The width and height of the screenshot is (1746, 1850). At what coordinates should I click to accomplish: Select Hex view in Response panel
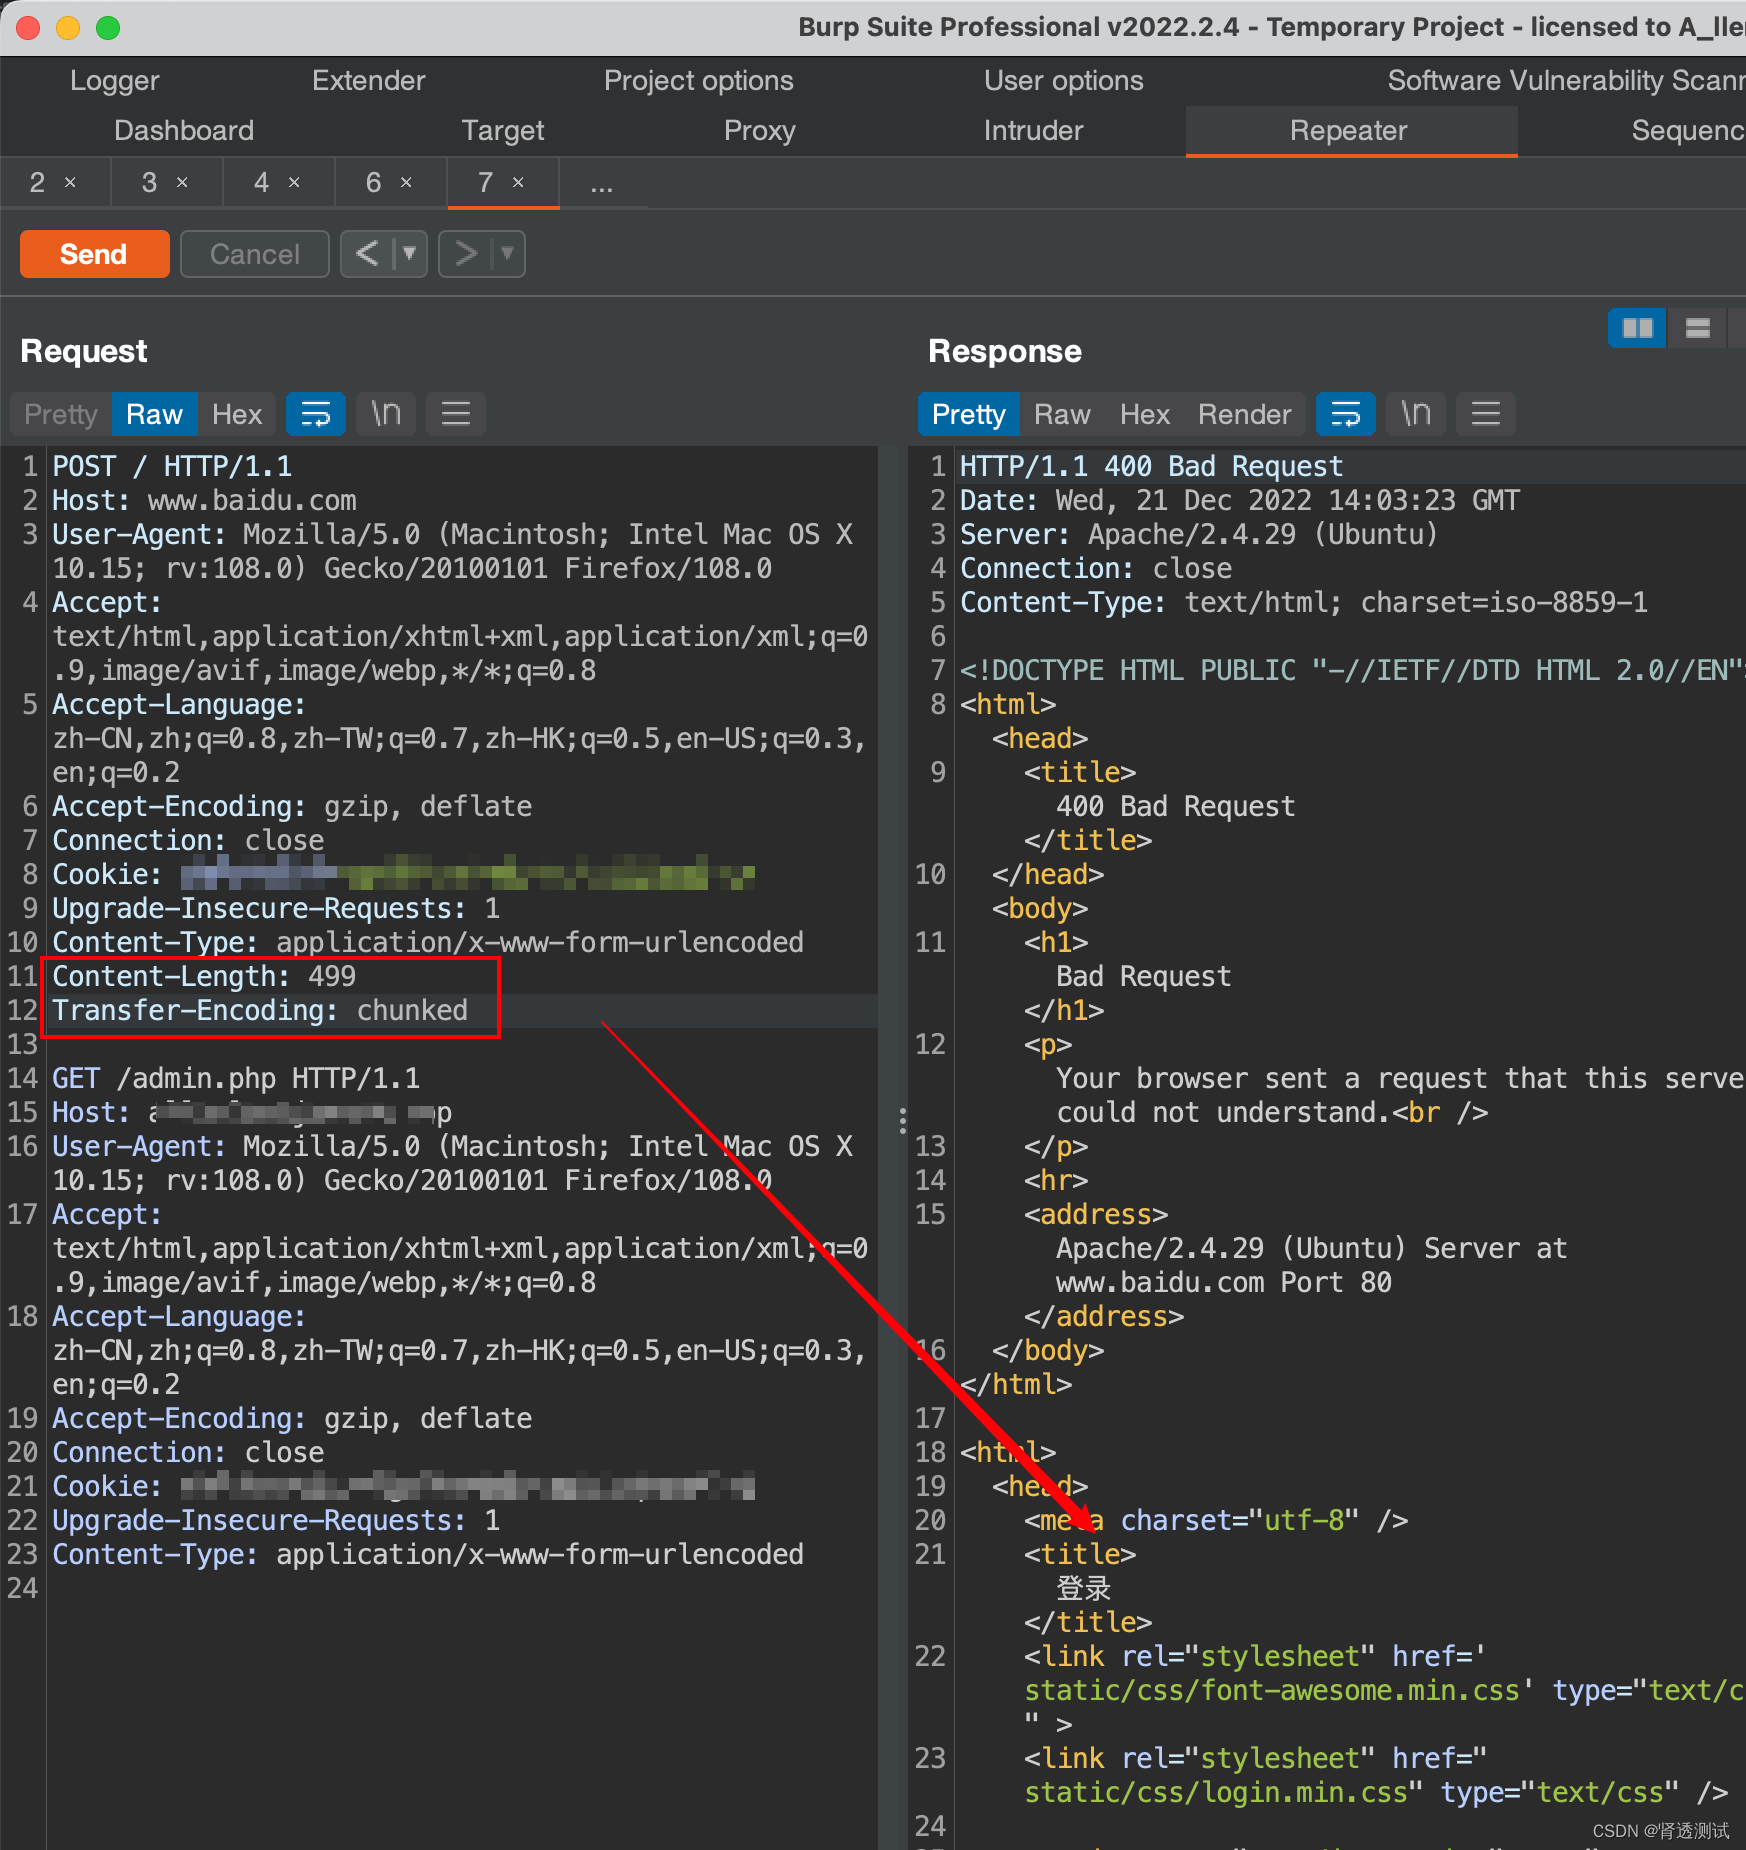click(1145, 414)
